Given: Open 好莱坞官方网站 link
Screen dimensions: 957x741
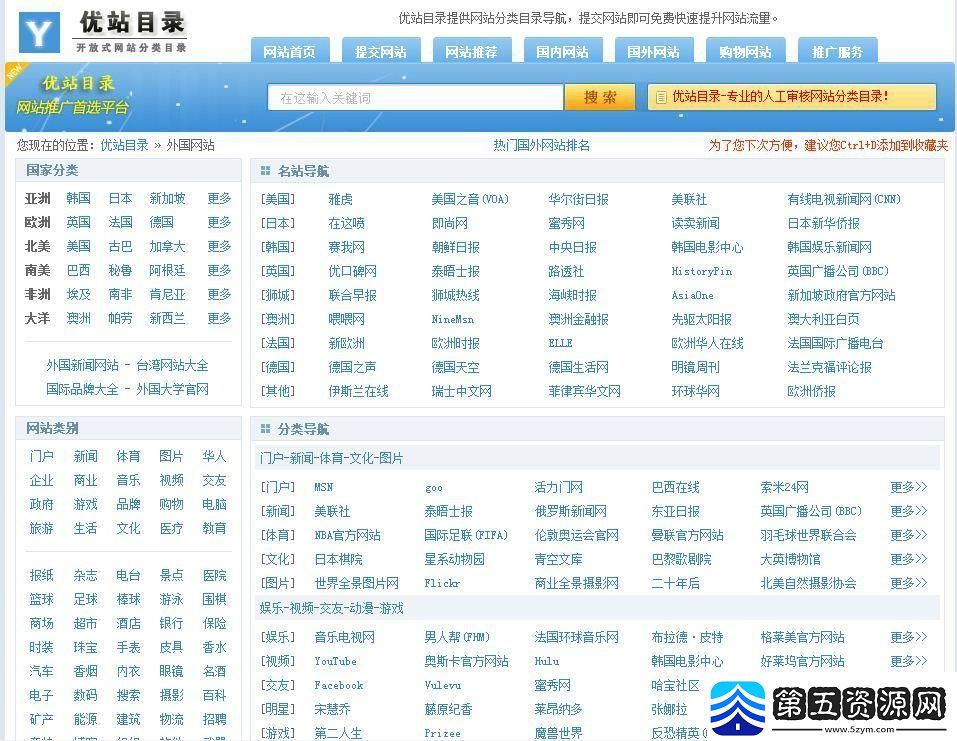Looking at the screenshot, I should [803, 661].
